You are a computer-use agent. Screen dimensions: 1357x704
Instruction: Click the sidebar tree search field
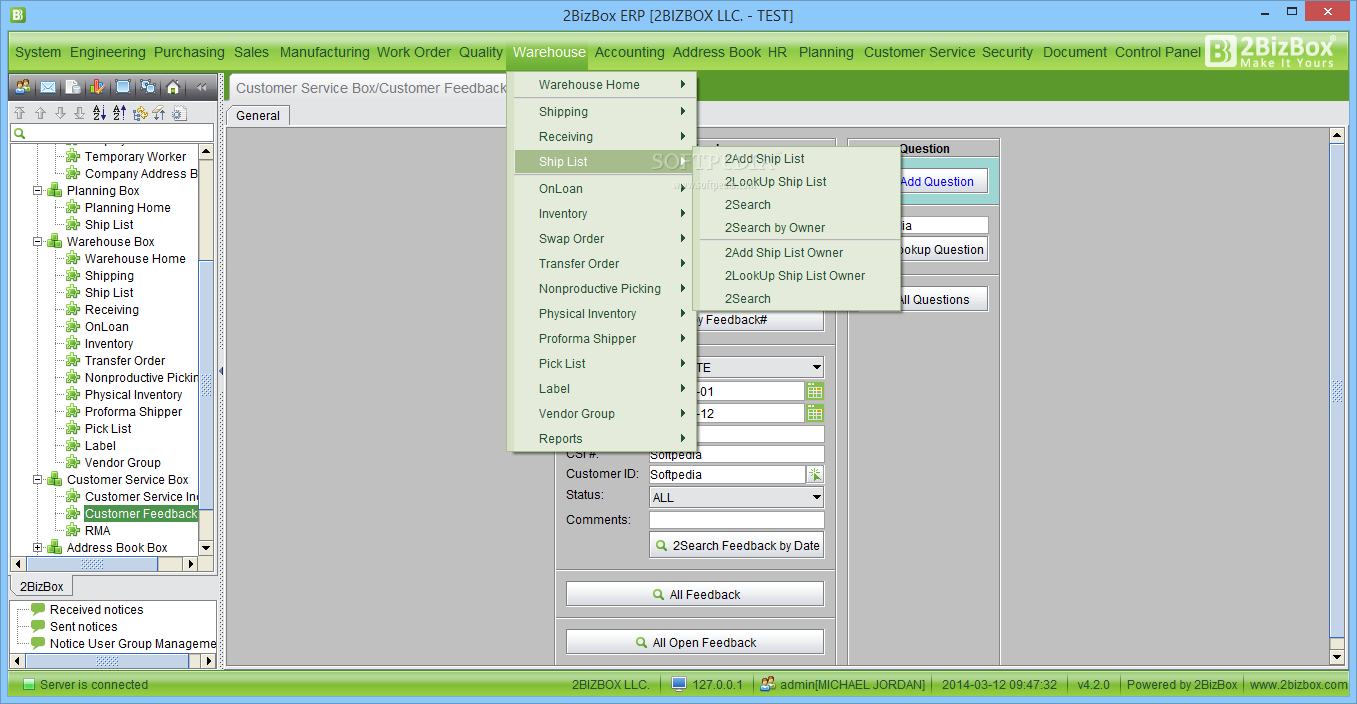(112, 132)
